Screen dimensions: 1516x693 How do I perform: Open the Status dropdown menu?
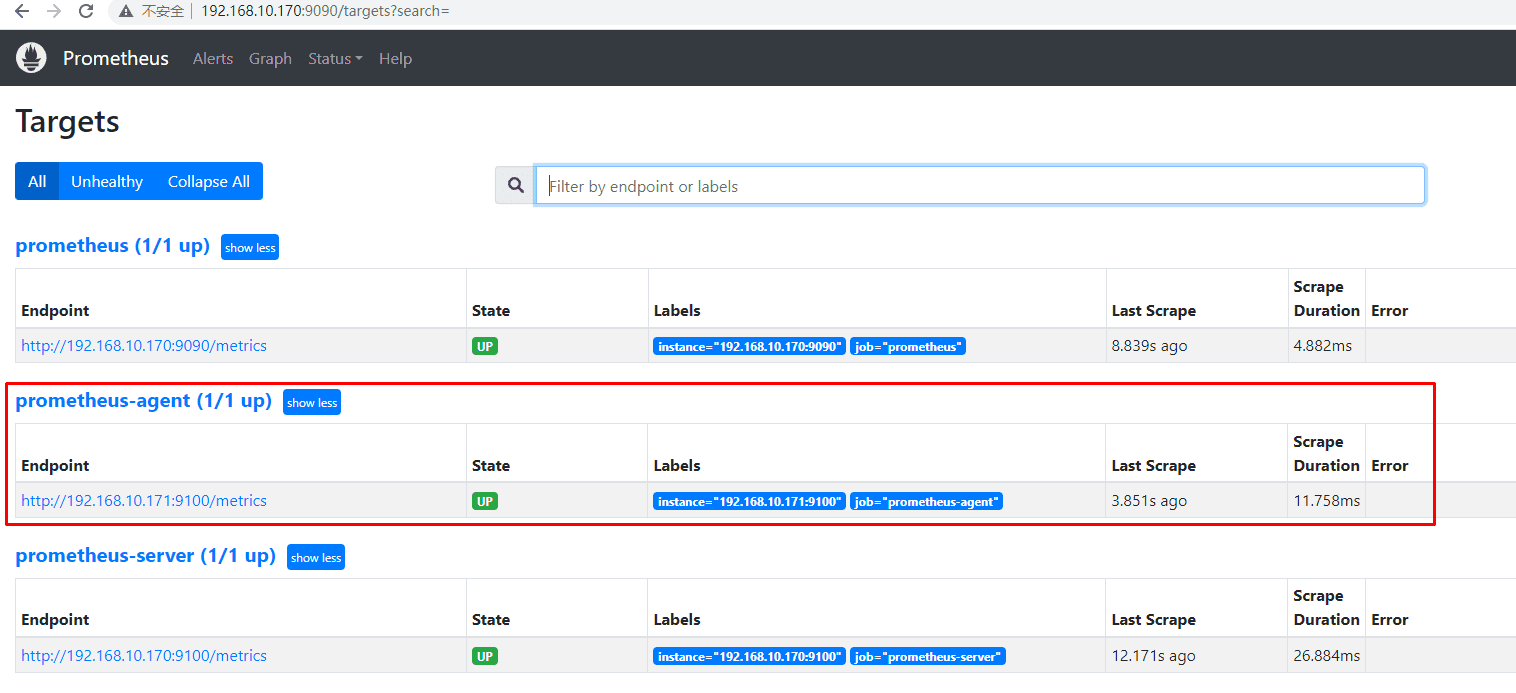(335, 58)
